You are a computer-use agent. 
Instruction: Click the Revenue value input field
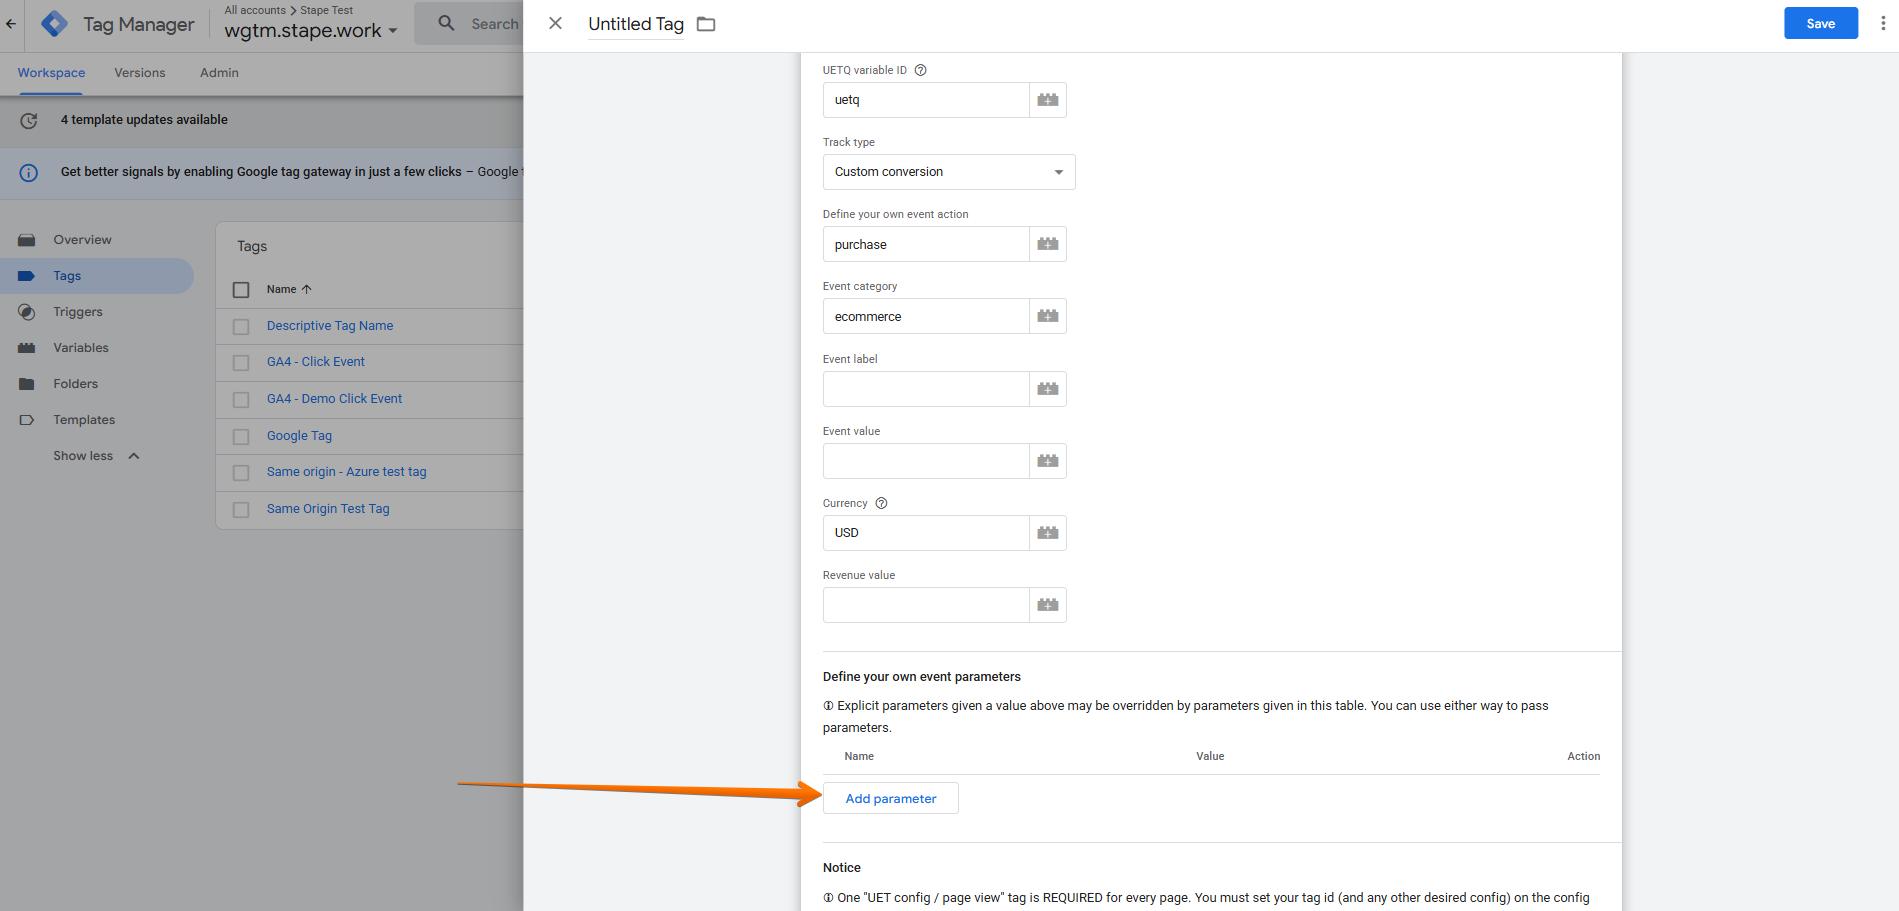[x=926, y=605]
